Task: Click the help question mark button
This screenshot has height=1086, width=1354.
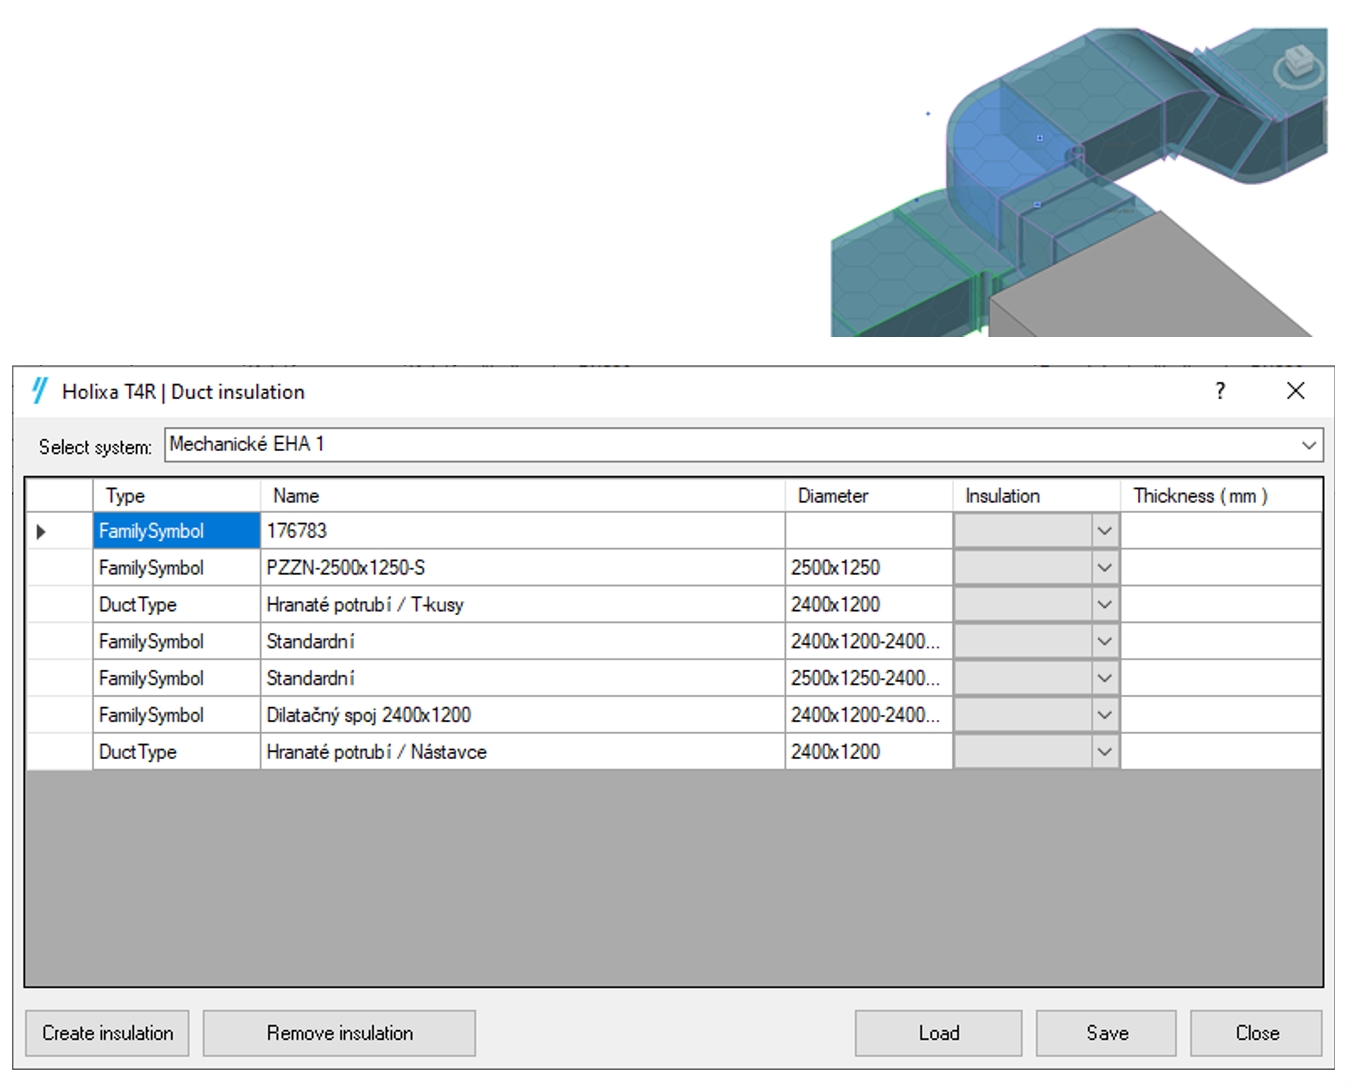Action: click(x=1219, y=391)
